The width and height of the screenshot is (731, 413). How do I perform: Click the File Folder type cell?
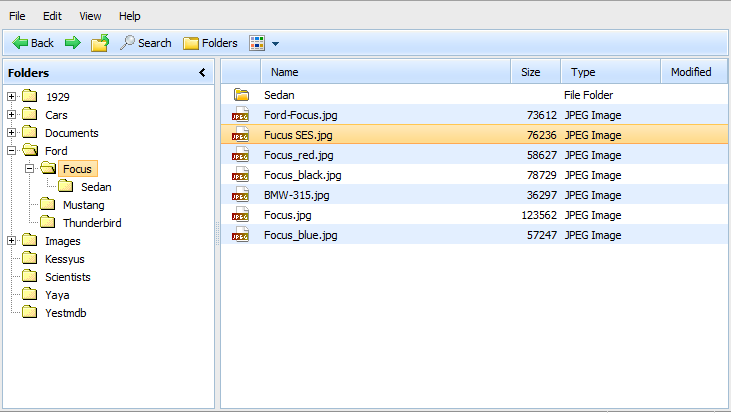click(588, 95)
